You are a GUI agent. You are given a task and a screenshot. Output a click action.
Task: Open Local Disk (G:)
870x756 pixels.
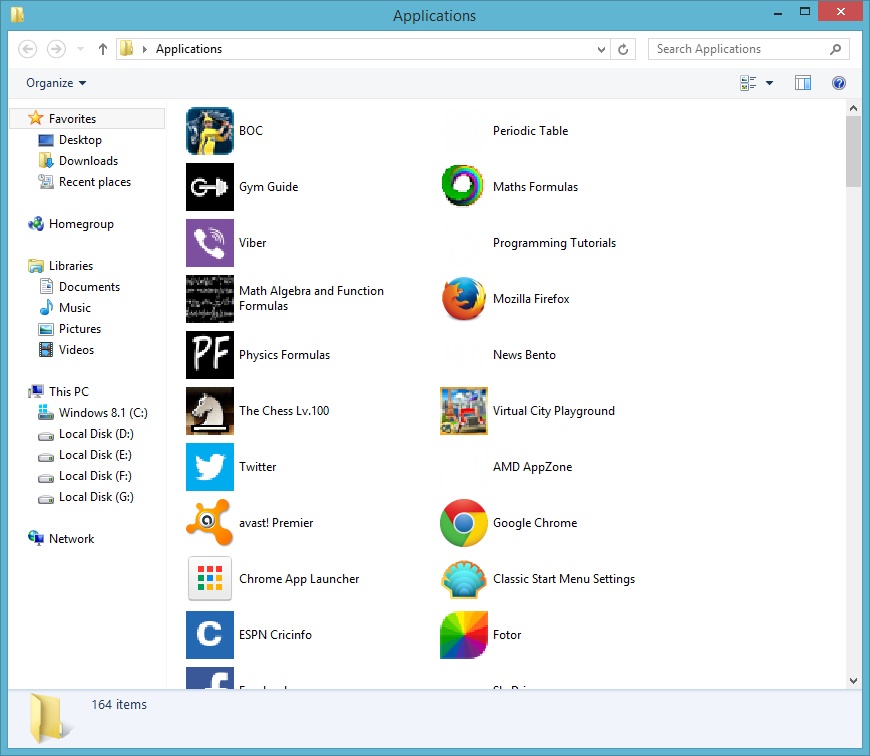[x=96, y=497]
